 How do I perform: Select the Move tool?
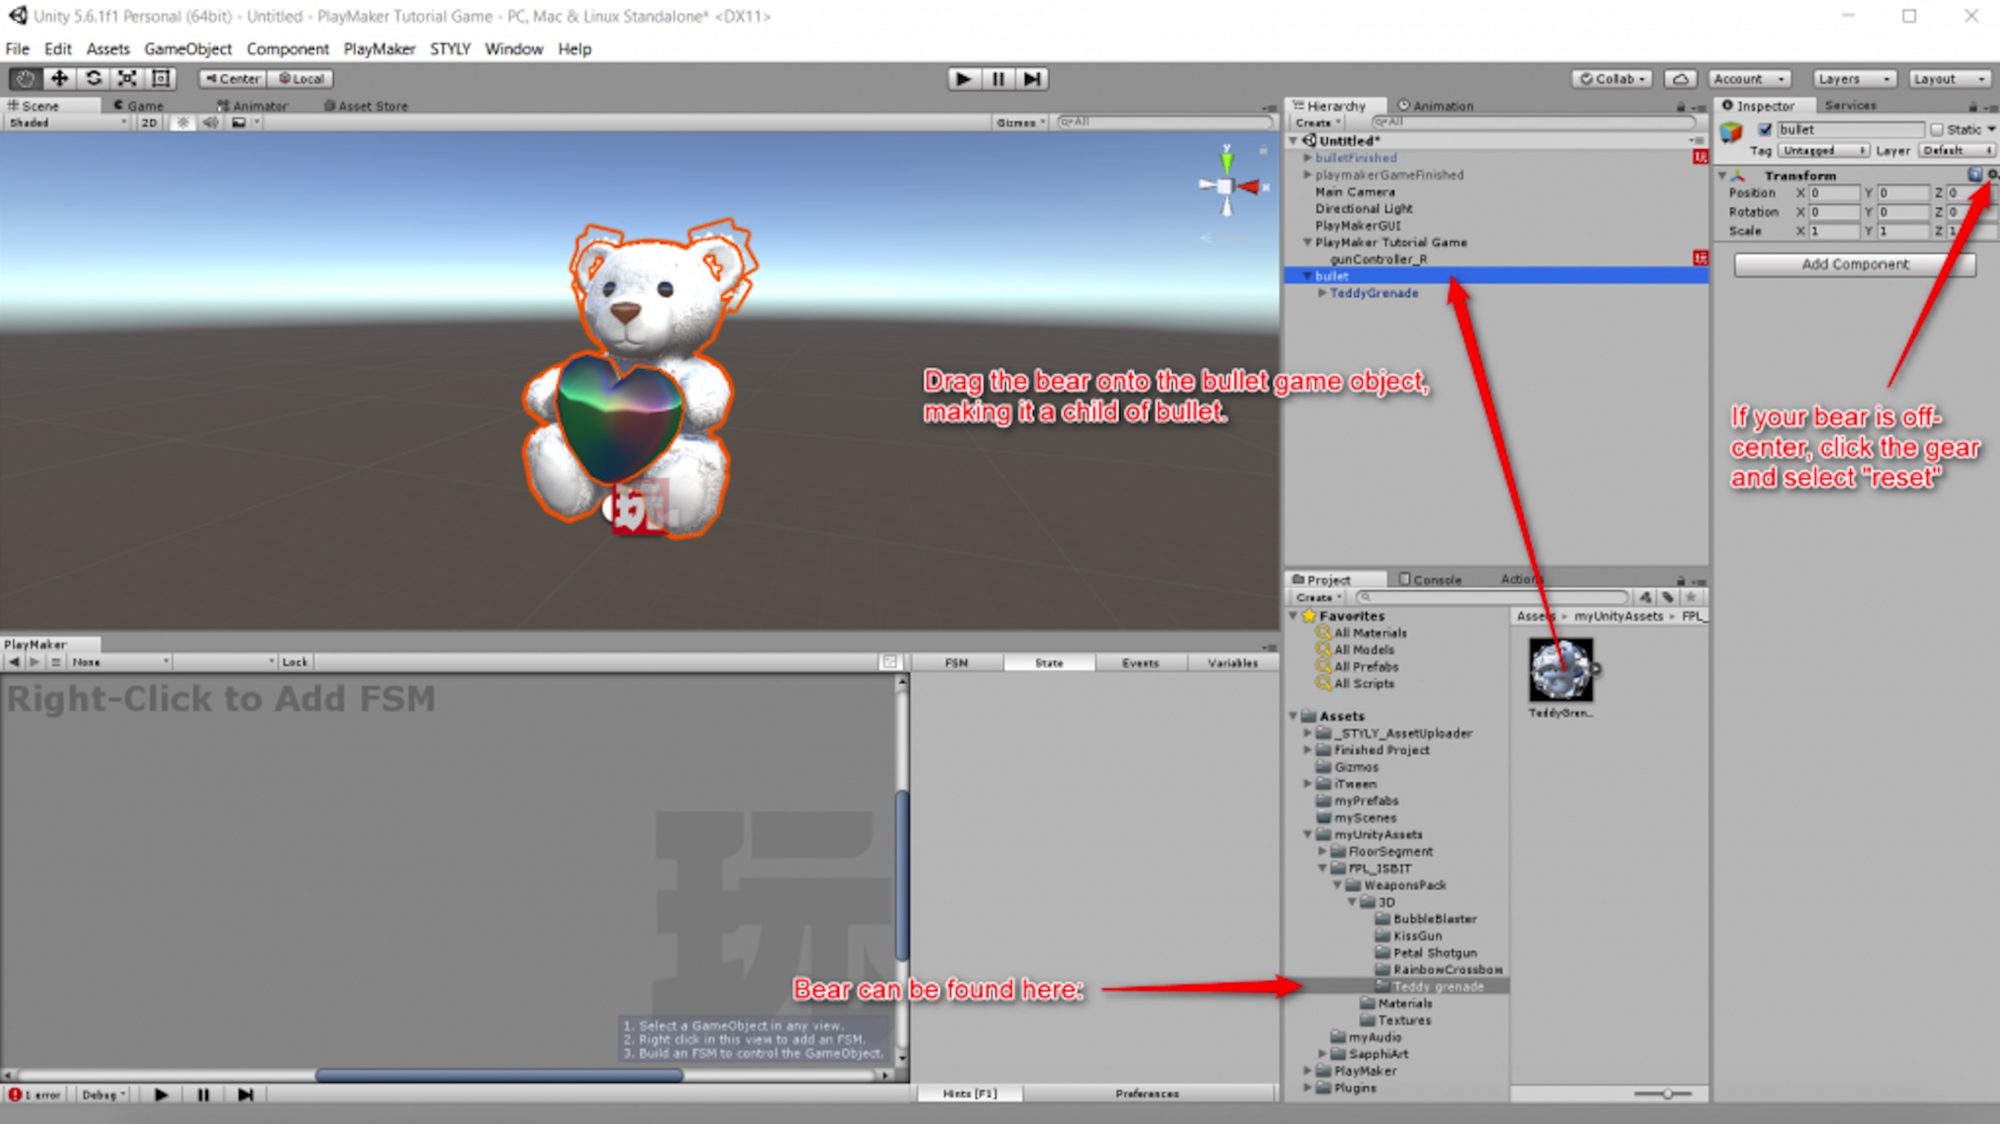point(59,78)
